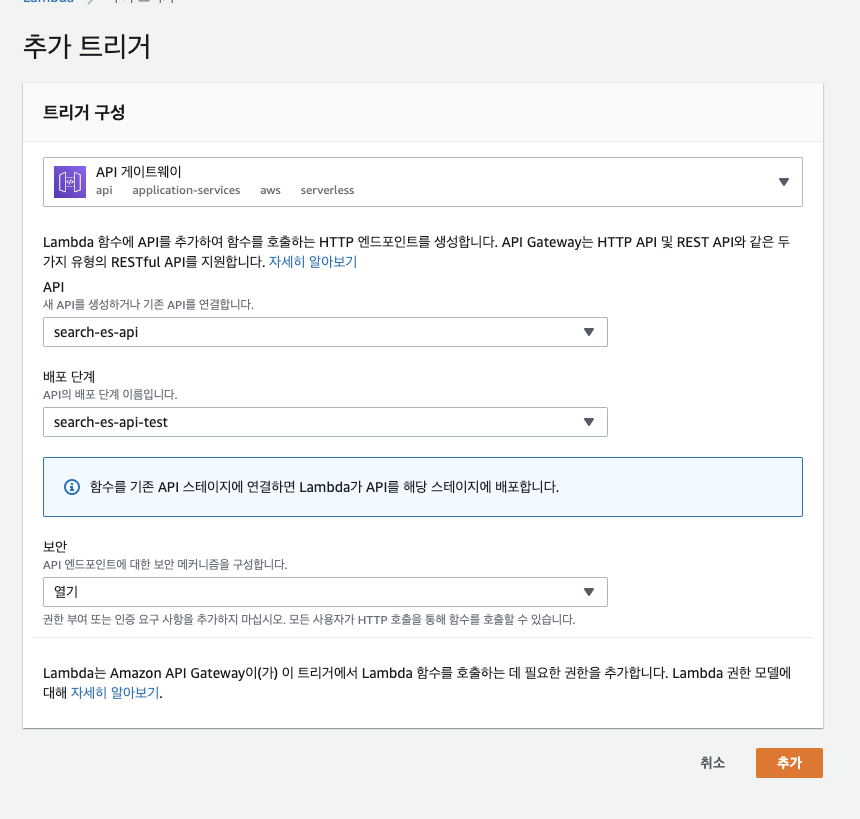Open the trigger type dropdown arrow
This screenshot has width=860, height=819.
[784, 182]
